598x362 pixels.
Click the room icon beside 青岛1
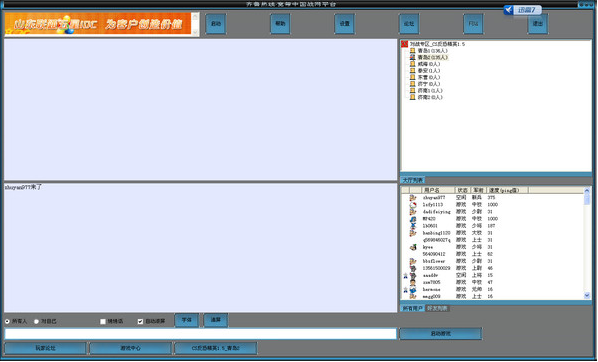(x=412, y=51)
